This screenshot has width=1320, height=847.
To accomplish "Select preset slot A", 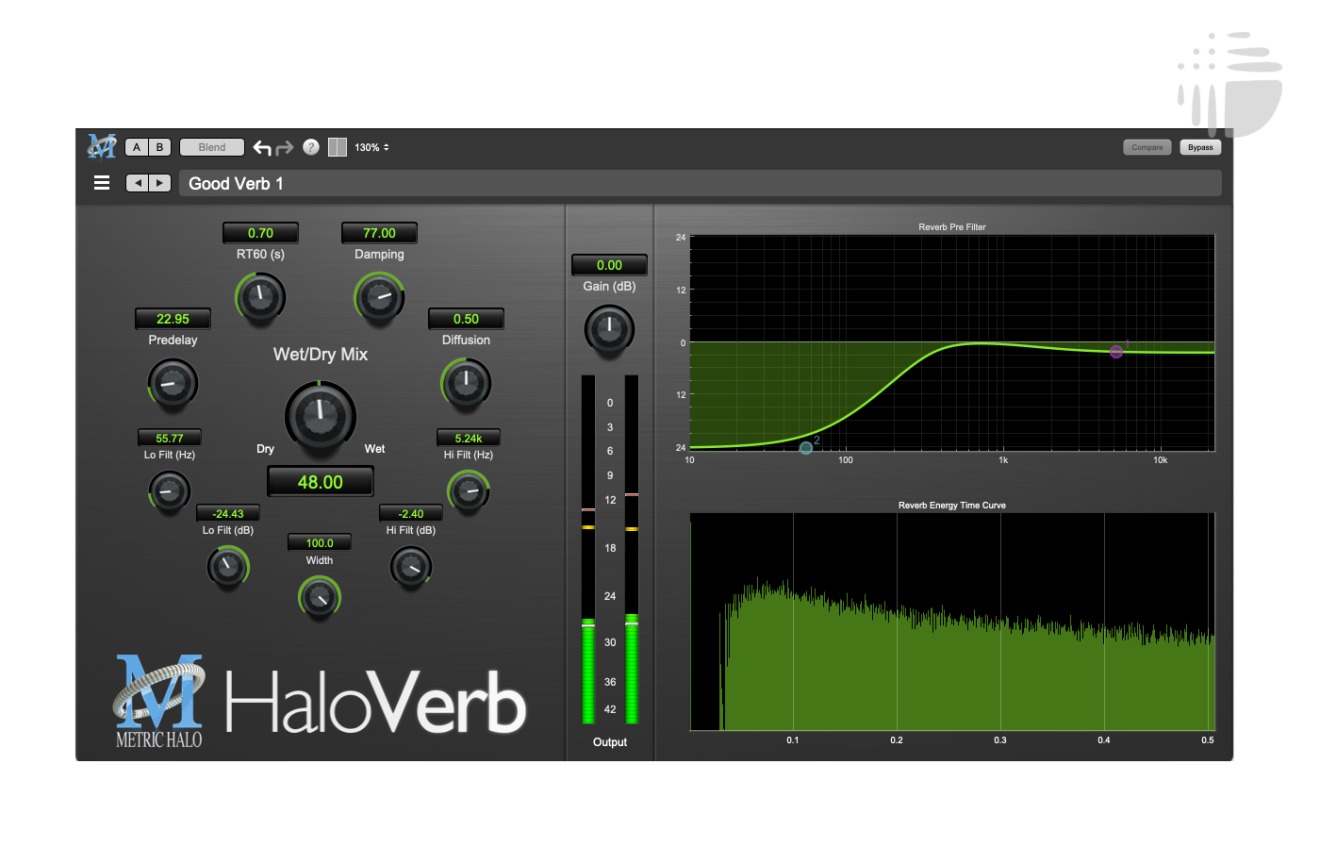I will tap(137, 147).
